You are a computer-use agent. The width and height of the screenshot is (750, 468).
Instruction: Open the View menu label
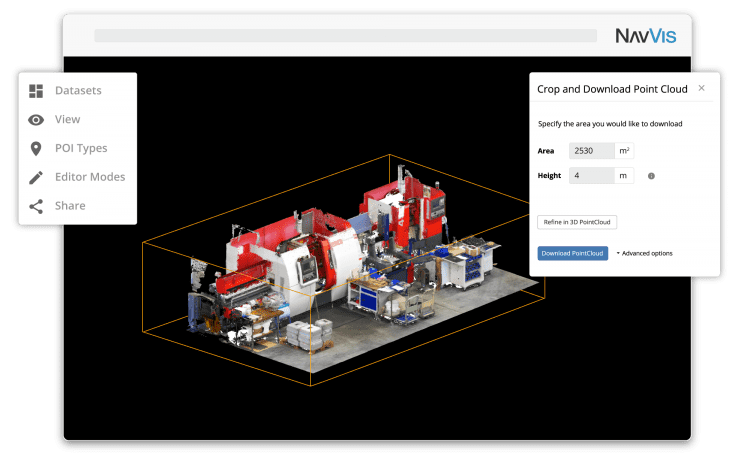[x=67, y=120]
